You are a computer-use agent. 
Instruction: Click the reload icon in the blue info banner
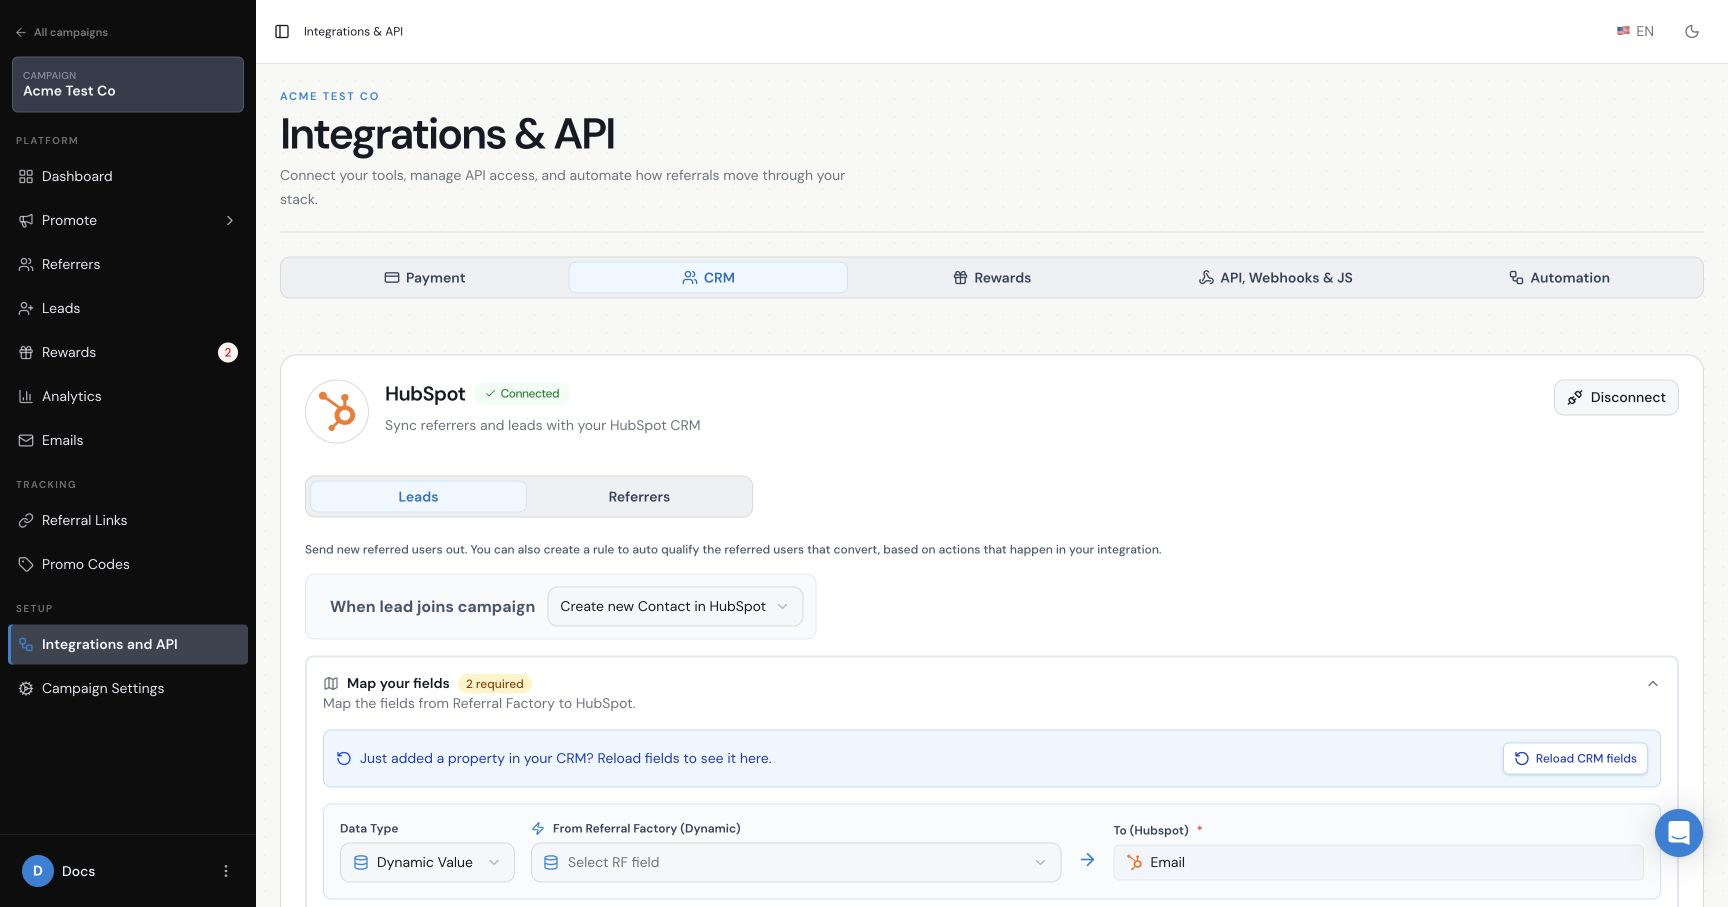point(343,759)
